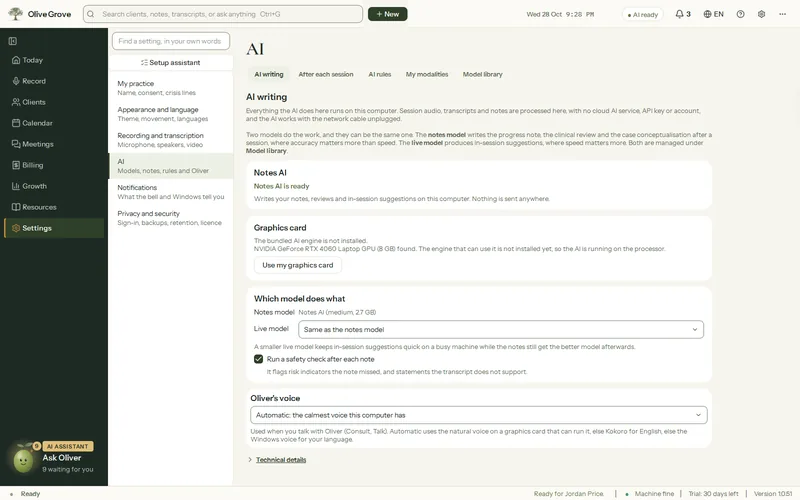
Task: Click the Ask Oliver label
Action: pyautogui.click(x=62, y=458)
